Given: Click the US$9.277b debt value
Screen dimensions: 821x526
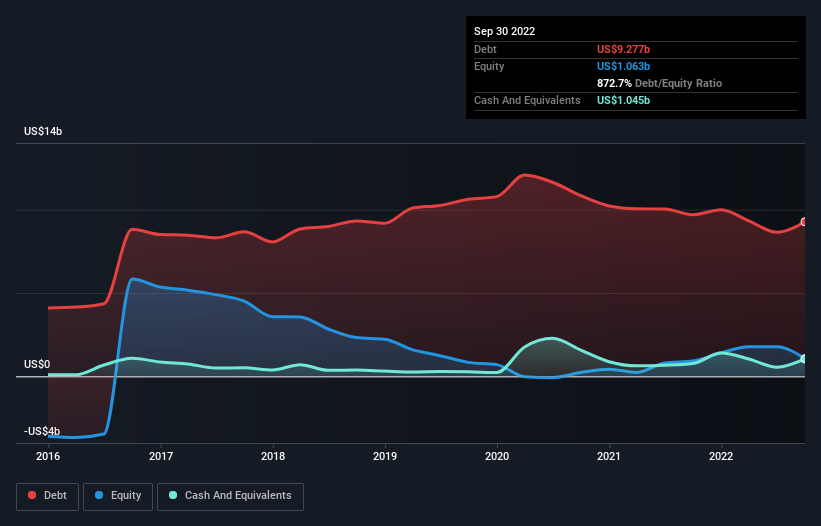Looking at the screenshot, I should click(x=624, y=49).
